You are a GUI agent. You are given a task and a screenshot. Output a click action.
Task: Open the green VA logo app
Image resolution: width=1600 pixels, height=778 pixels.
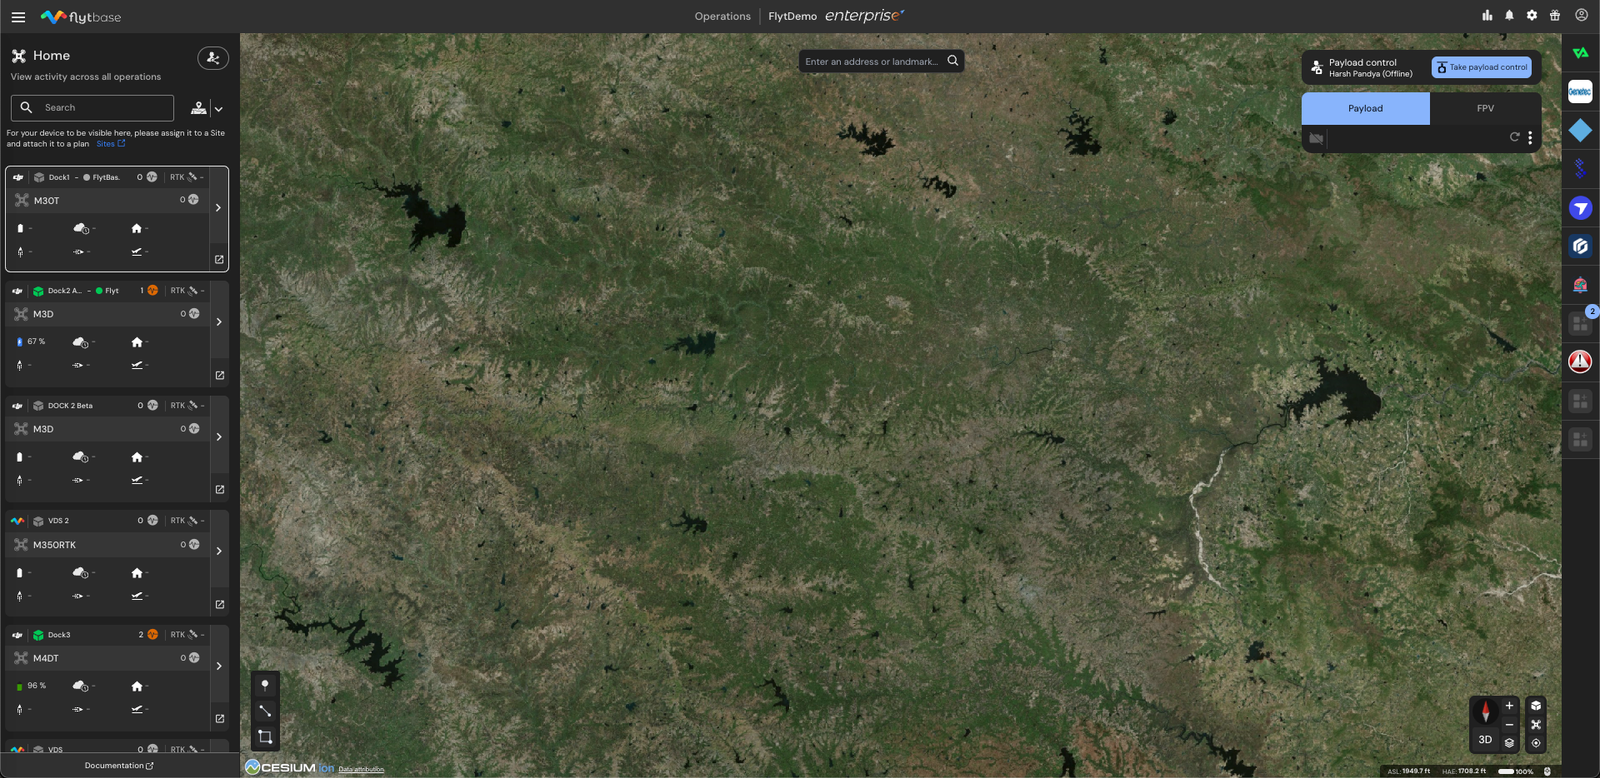1580,53
